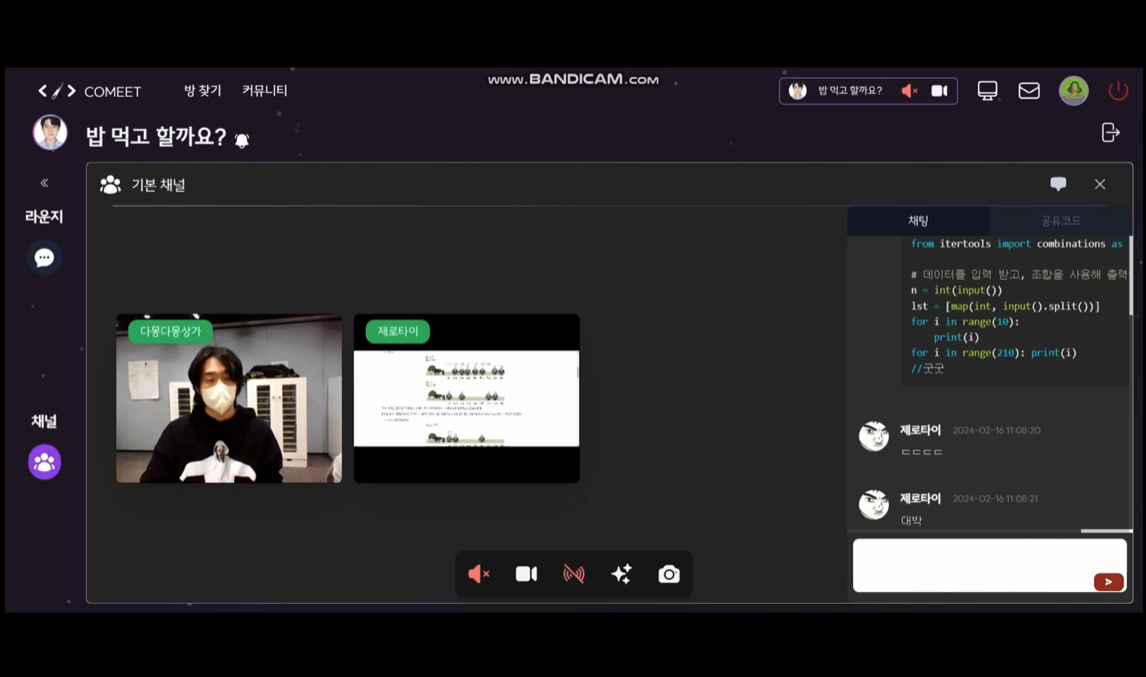Switch to the 채팅 tab
The height and width of the screenshot is (677, 1146).
918,221
